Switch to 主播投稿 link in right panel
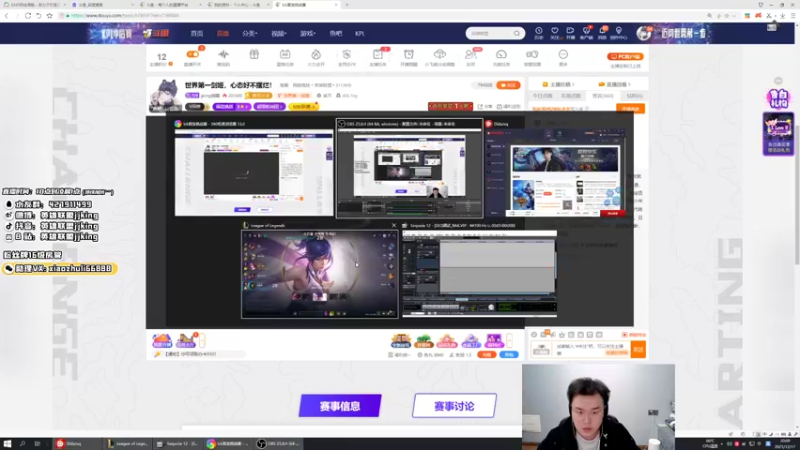Screen dimensions: 800x450 click(558, 84)
